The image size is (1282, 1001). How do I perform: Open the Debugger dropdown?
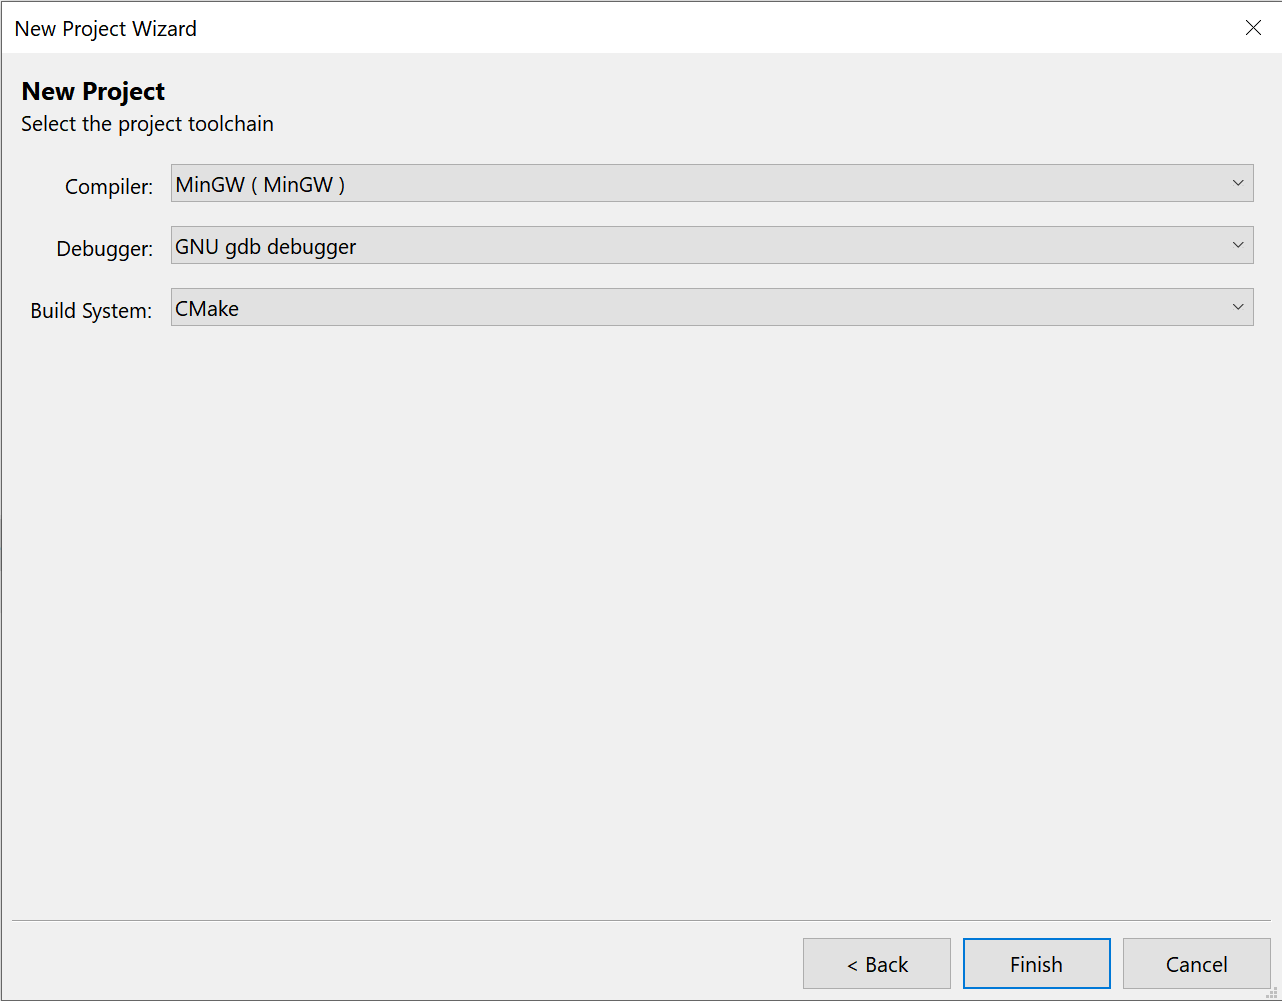pos(711,245)
